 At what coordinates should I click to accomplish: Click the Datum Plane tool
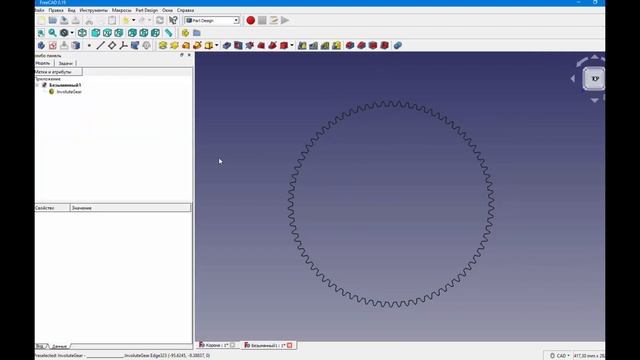[x=112, y=45]
